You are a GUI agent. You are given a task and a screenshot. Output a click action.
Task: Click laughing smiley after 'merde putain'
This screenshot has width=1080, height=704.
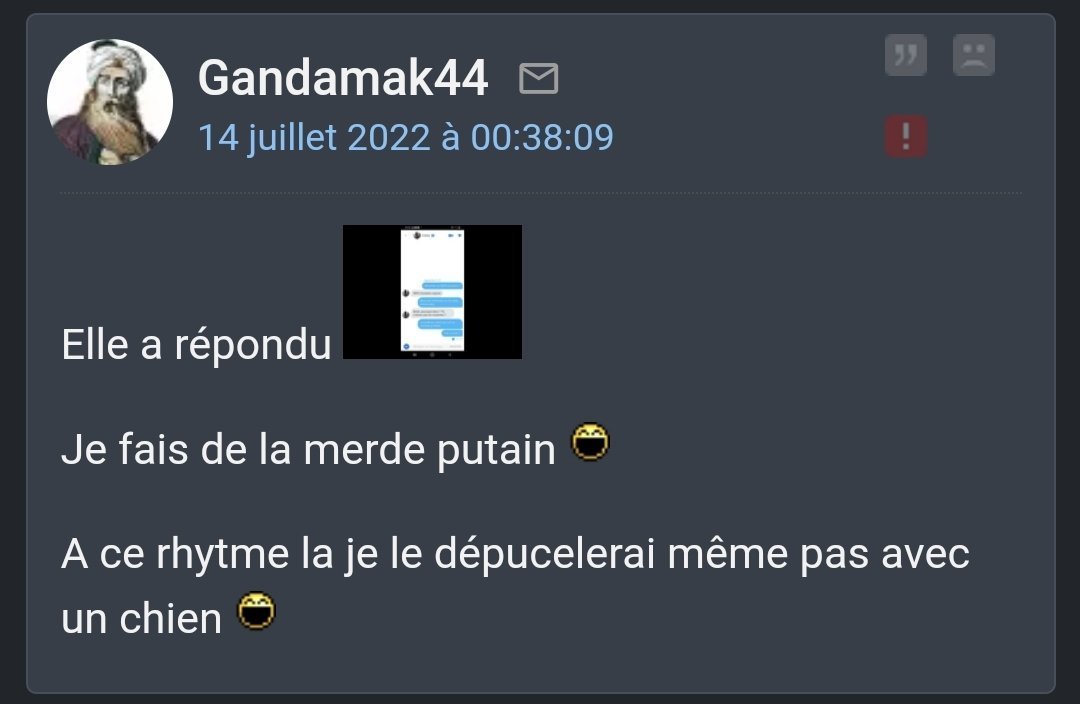pos(590,442)
